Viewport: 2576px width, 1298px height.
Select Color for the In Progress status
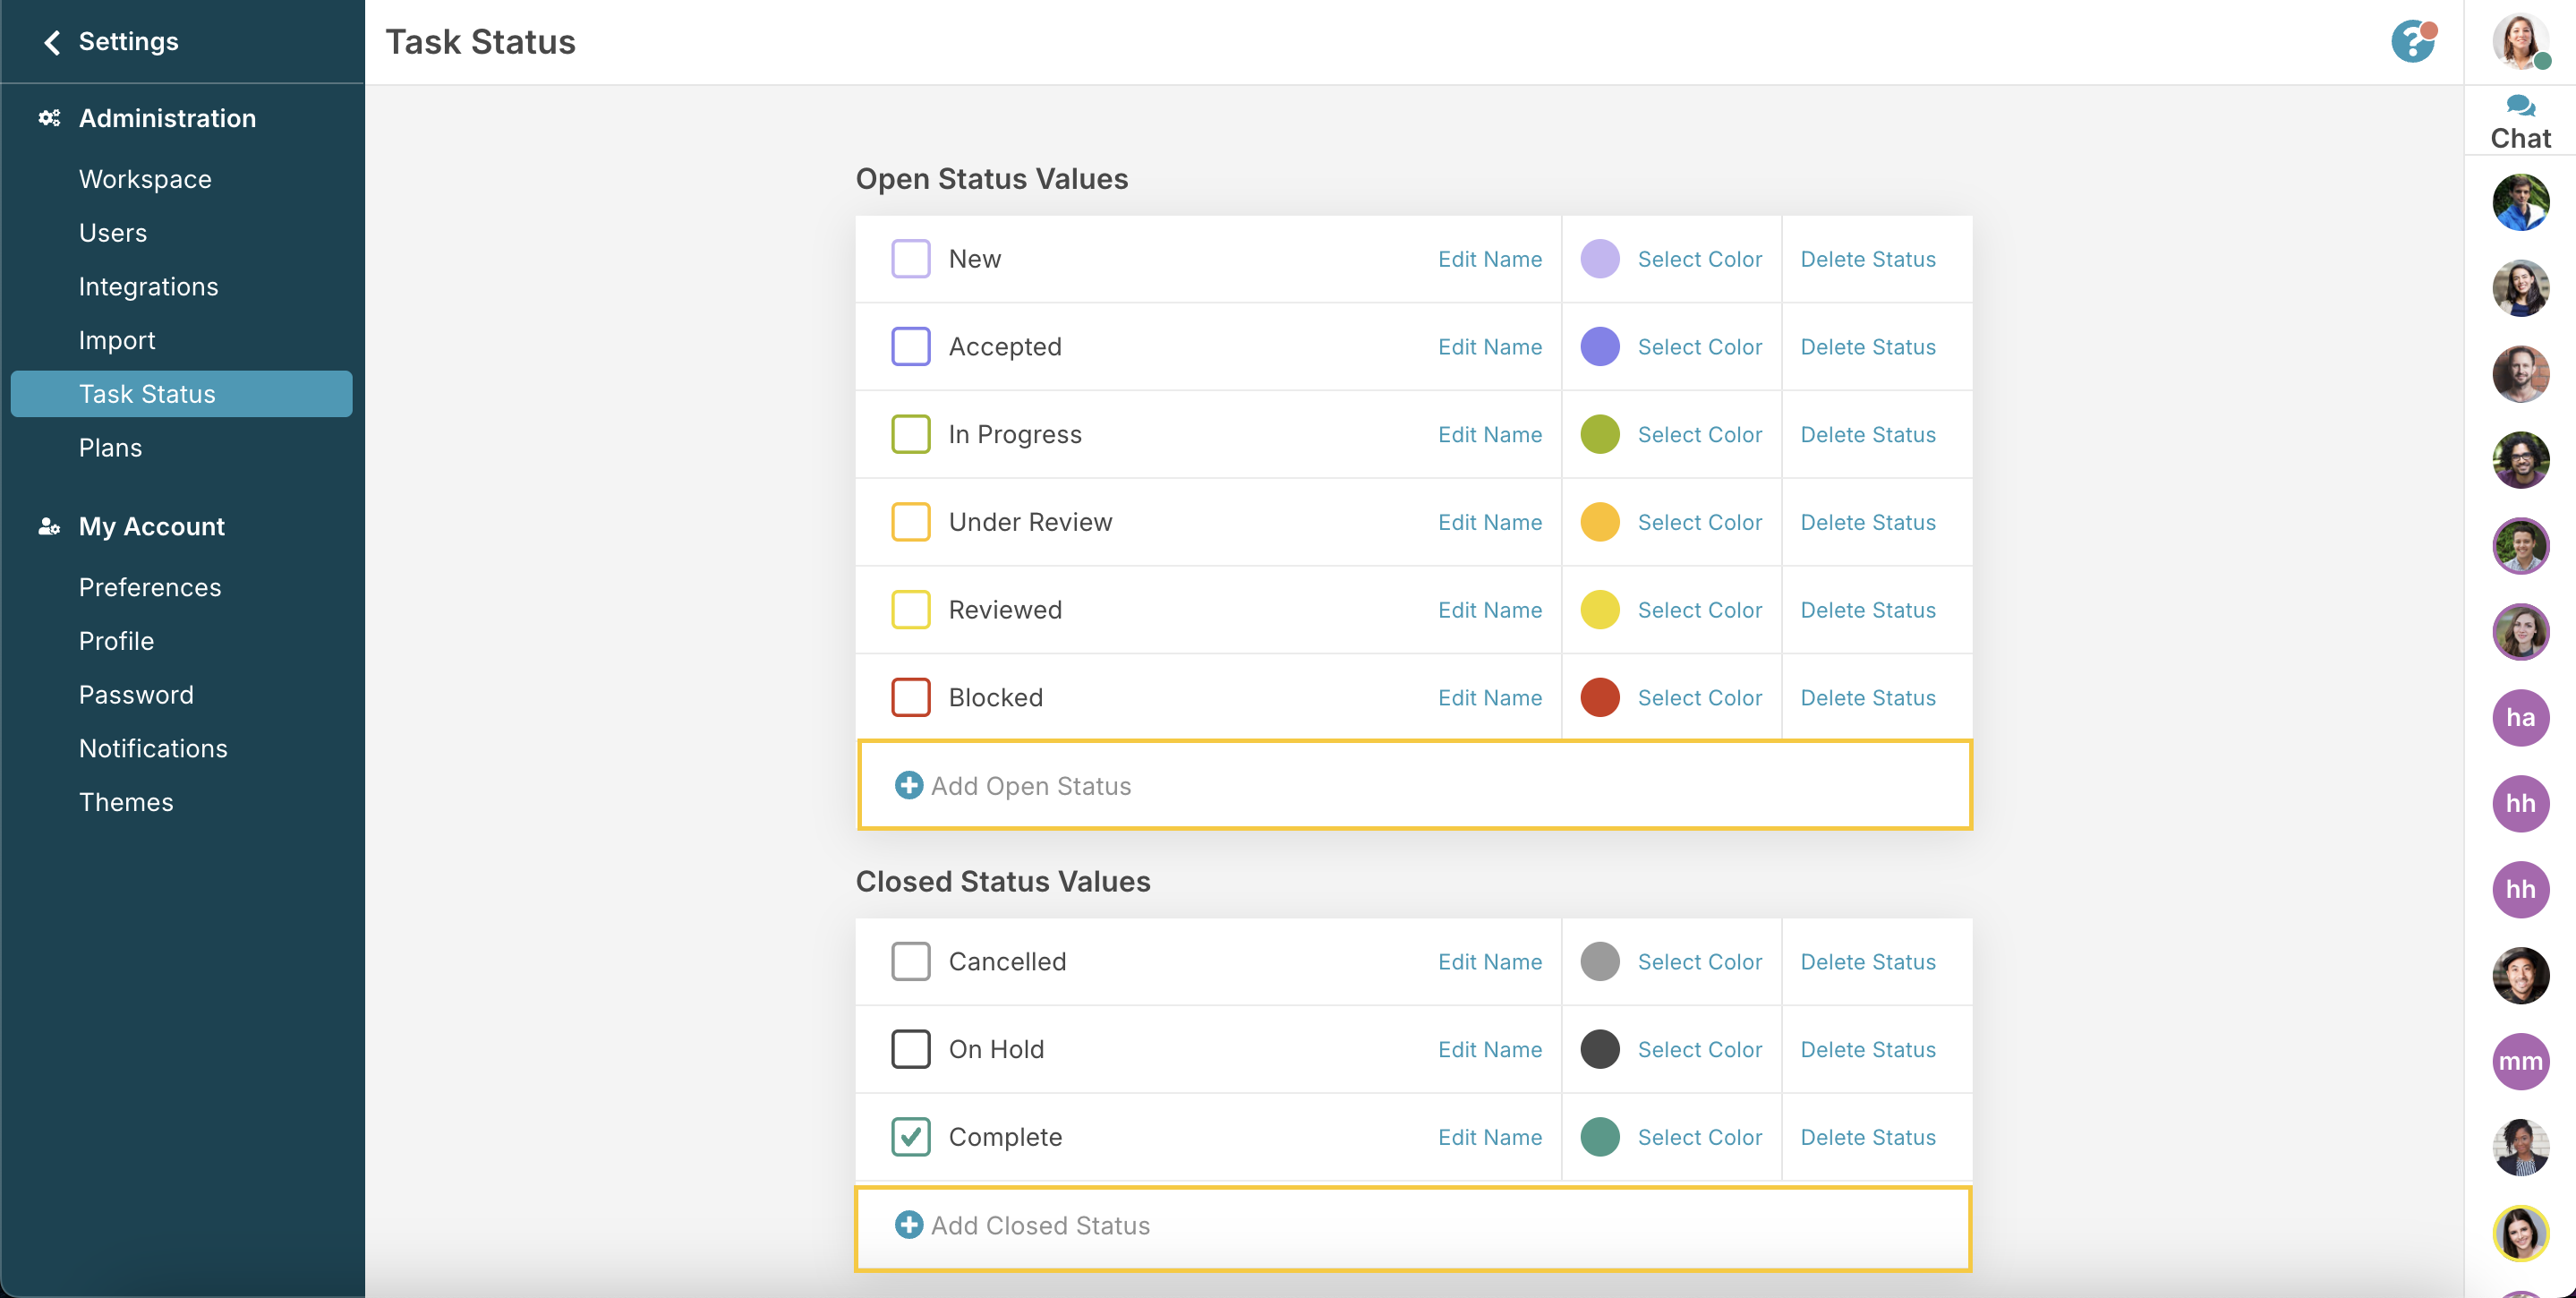point(1700,434)
